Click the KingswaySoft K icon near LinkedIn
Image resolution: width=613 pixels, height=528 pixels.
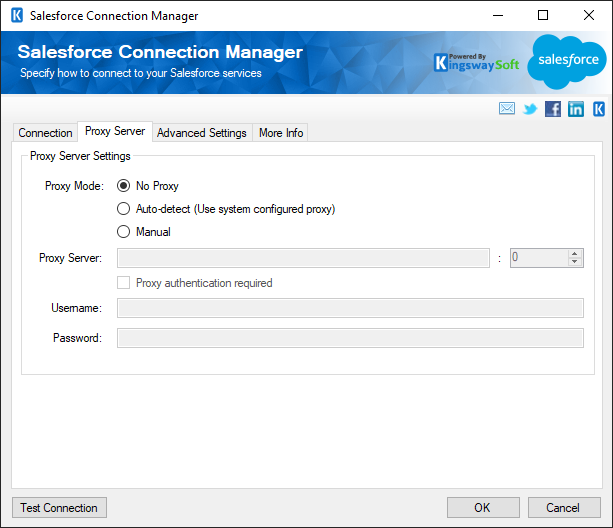point(599,109)
